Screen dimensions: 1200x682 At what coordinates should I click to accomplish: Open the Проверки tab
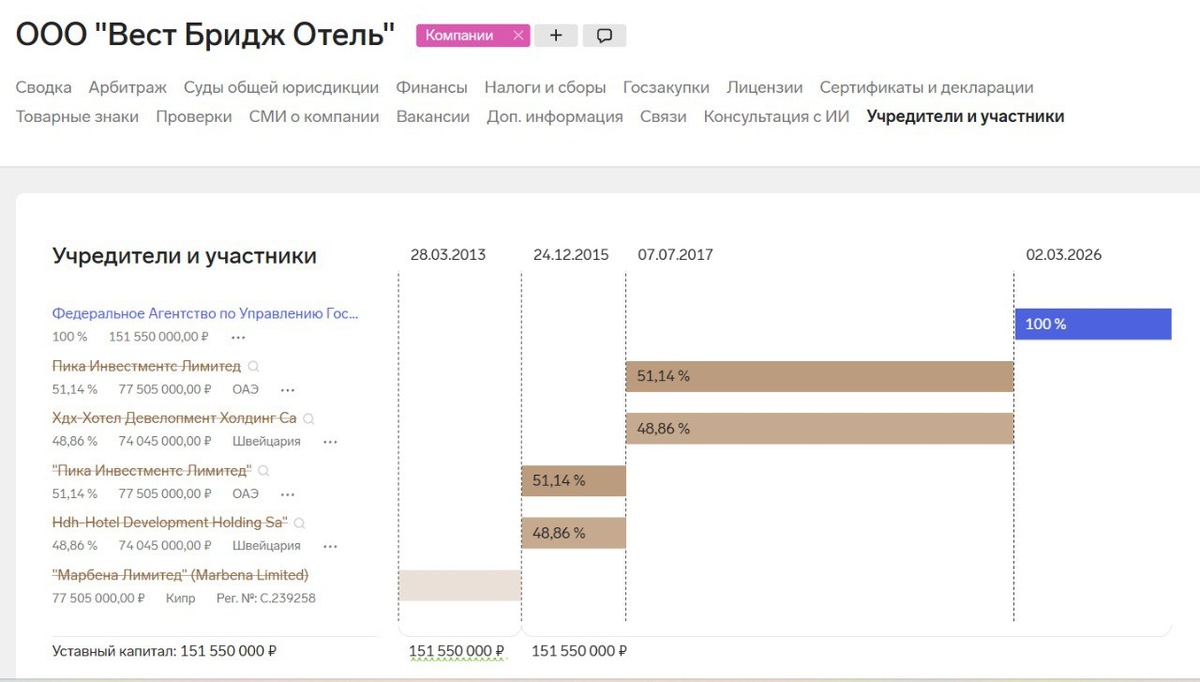tap(194, 117)
